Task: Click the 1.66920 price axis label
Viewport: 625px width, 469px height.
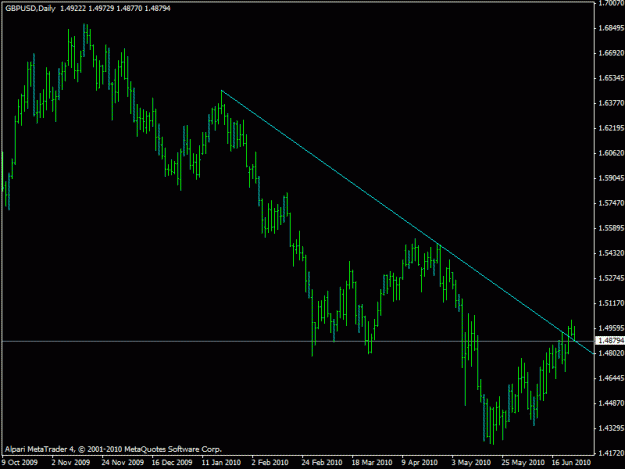Action: coord(611,53)
